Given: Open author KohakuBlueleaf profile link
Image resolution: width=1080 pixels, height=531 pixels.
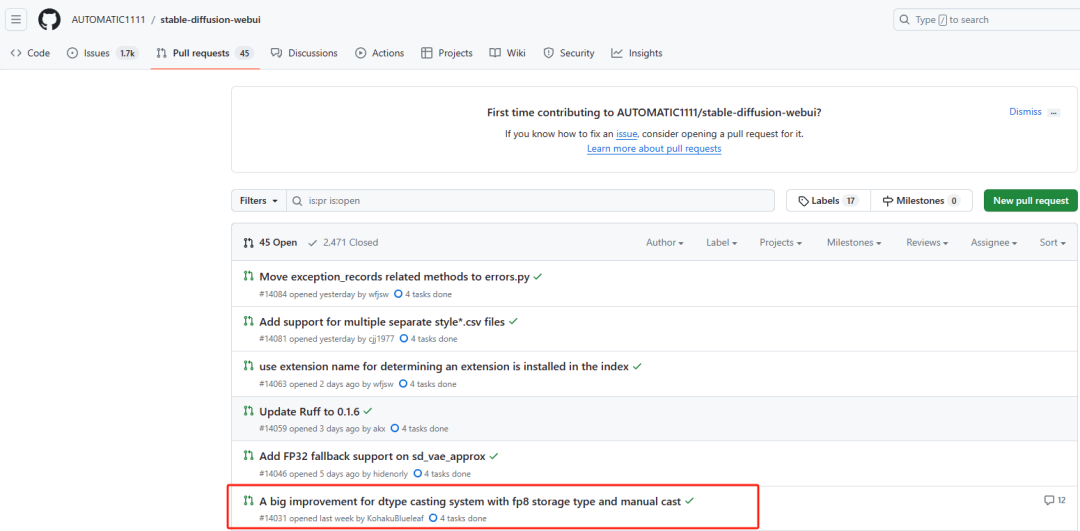Looking at the screenshot, I should [397, 519].
